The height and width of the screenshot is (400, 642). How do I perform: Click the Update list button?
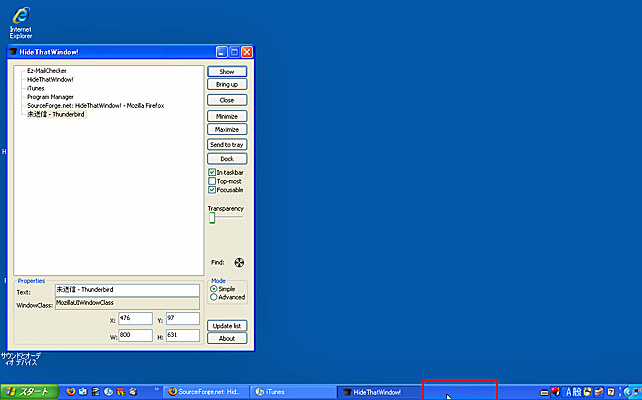tap(227, 326)
